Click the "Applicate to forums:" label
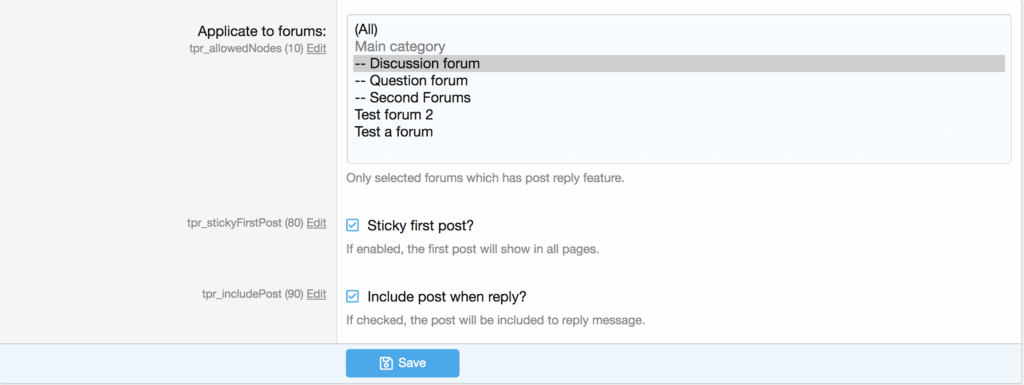Screen dimensions: 1024x385 tap(262, 31)
